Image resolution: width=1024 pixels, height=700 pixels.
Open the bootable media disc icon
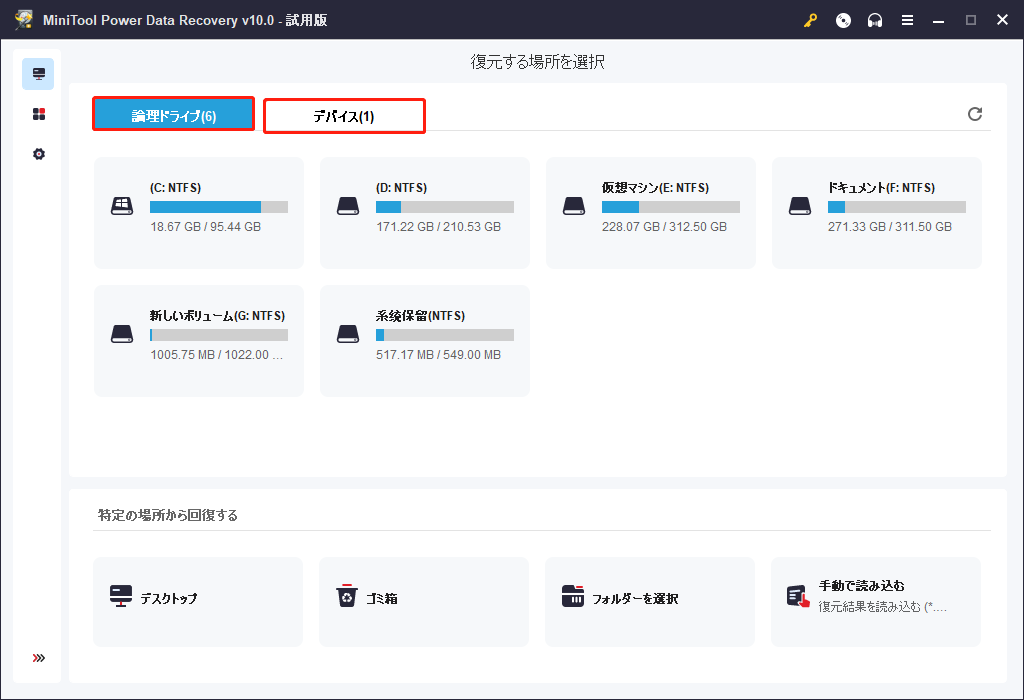pyautogui.click(x=843, y=20)
